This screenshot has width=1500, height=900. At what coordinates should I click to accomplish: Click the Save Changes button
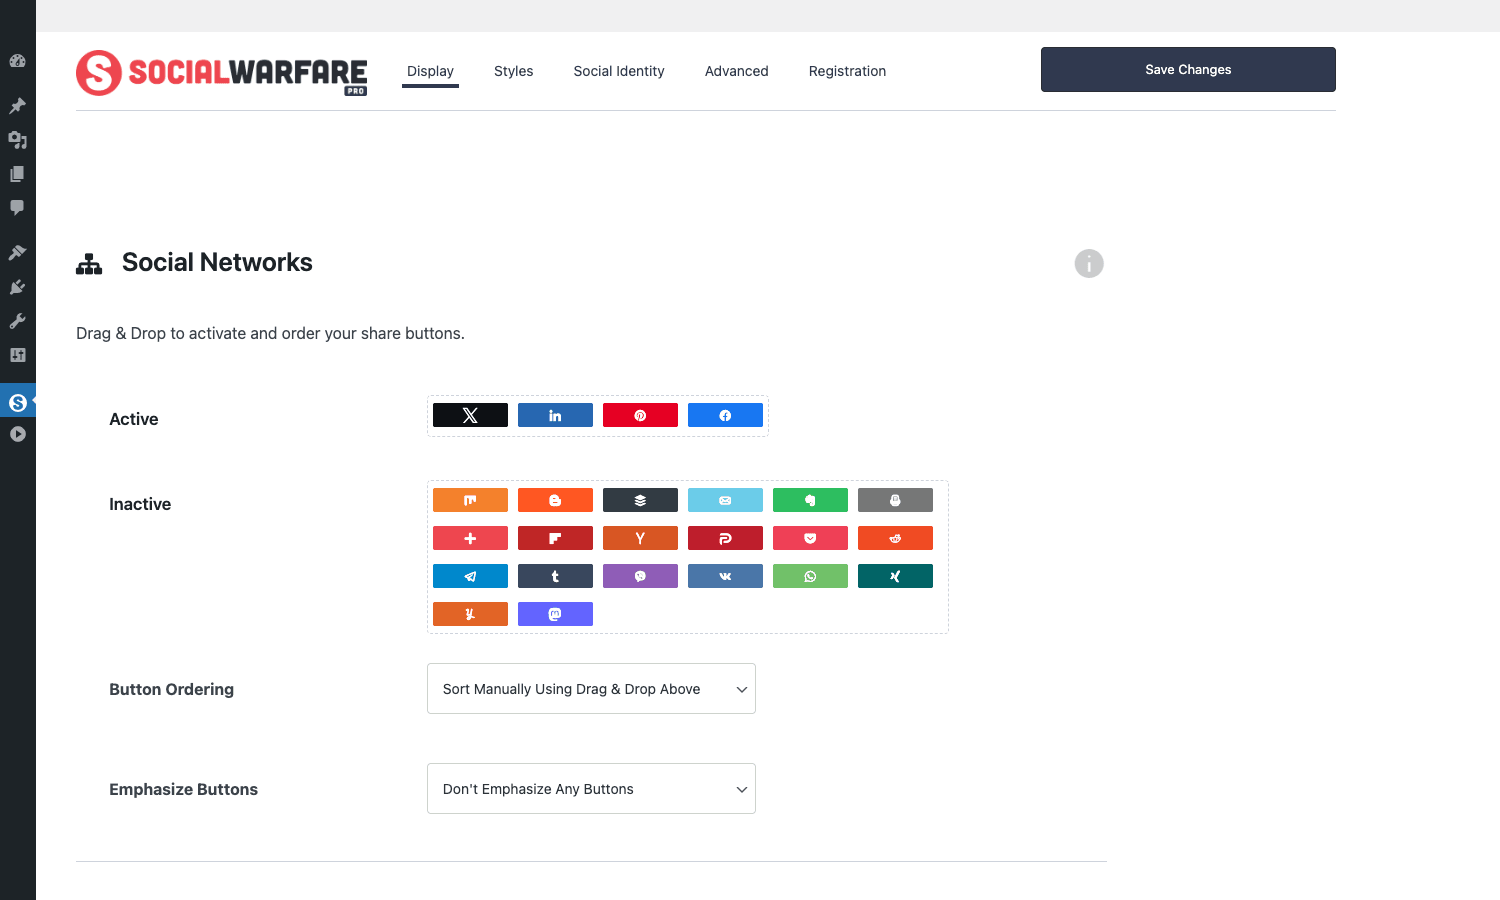click(x=1188, y=70)
